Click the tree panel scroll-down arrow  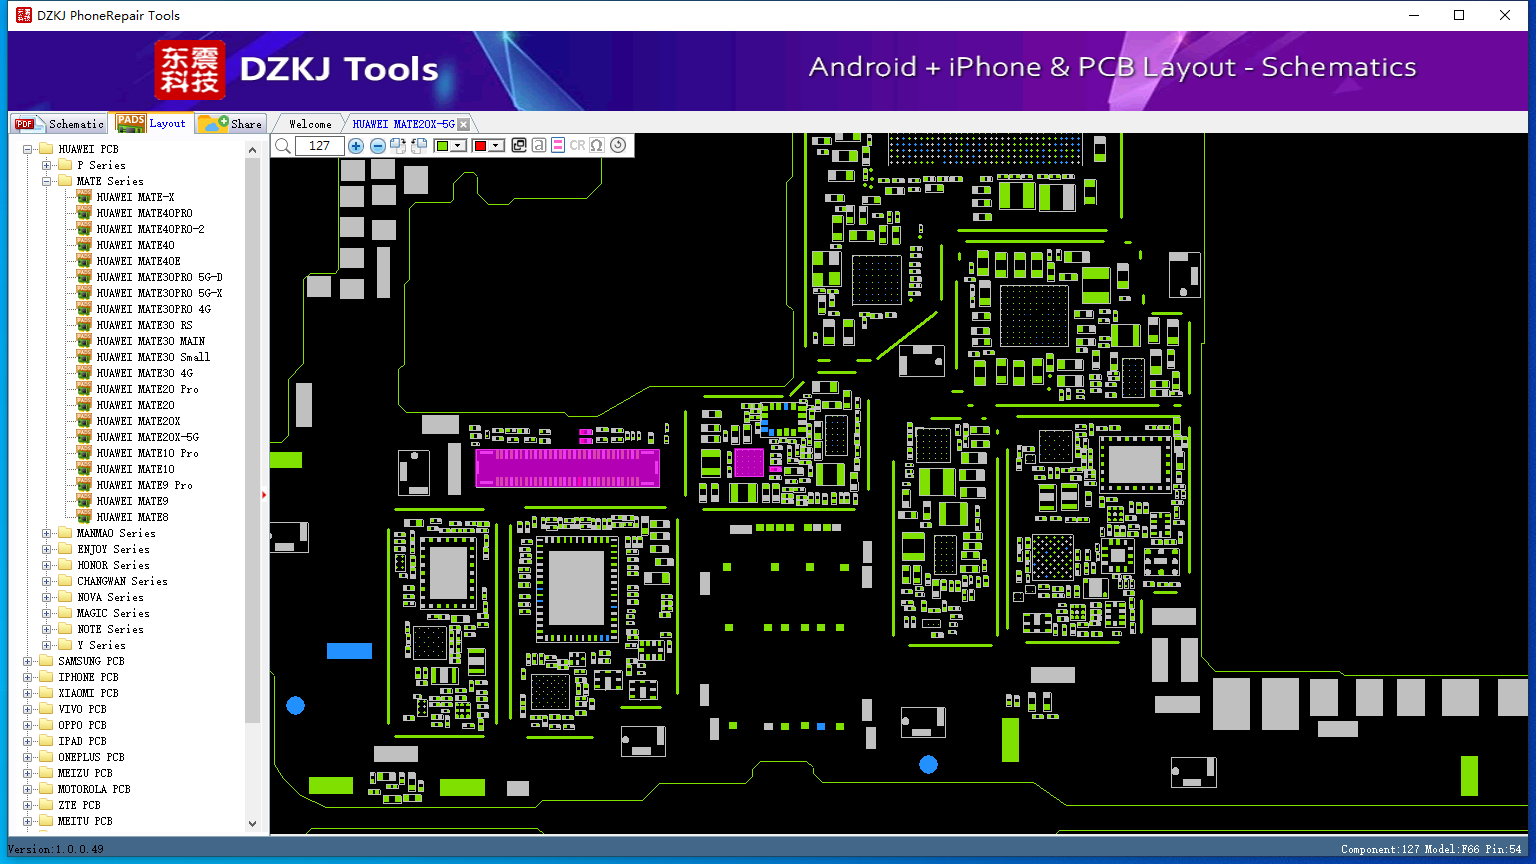[x=252, y=824]
